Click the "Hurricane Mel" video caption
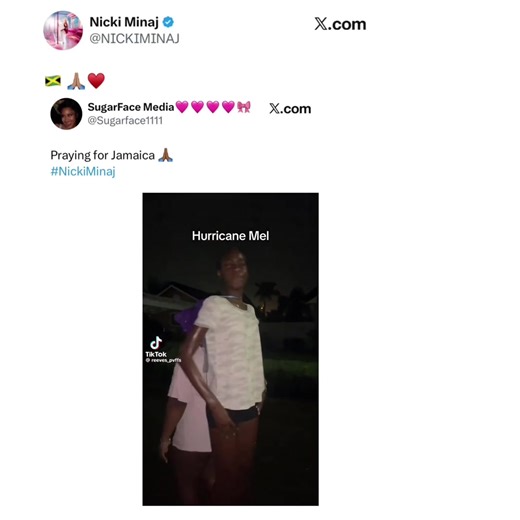The width and height of the screenshot is (520, 520). 230,236
